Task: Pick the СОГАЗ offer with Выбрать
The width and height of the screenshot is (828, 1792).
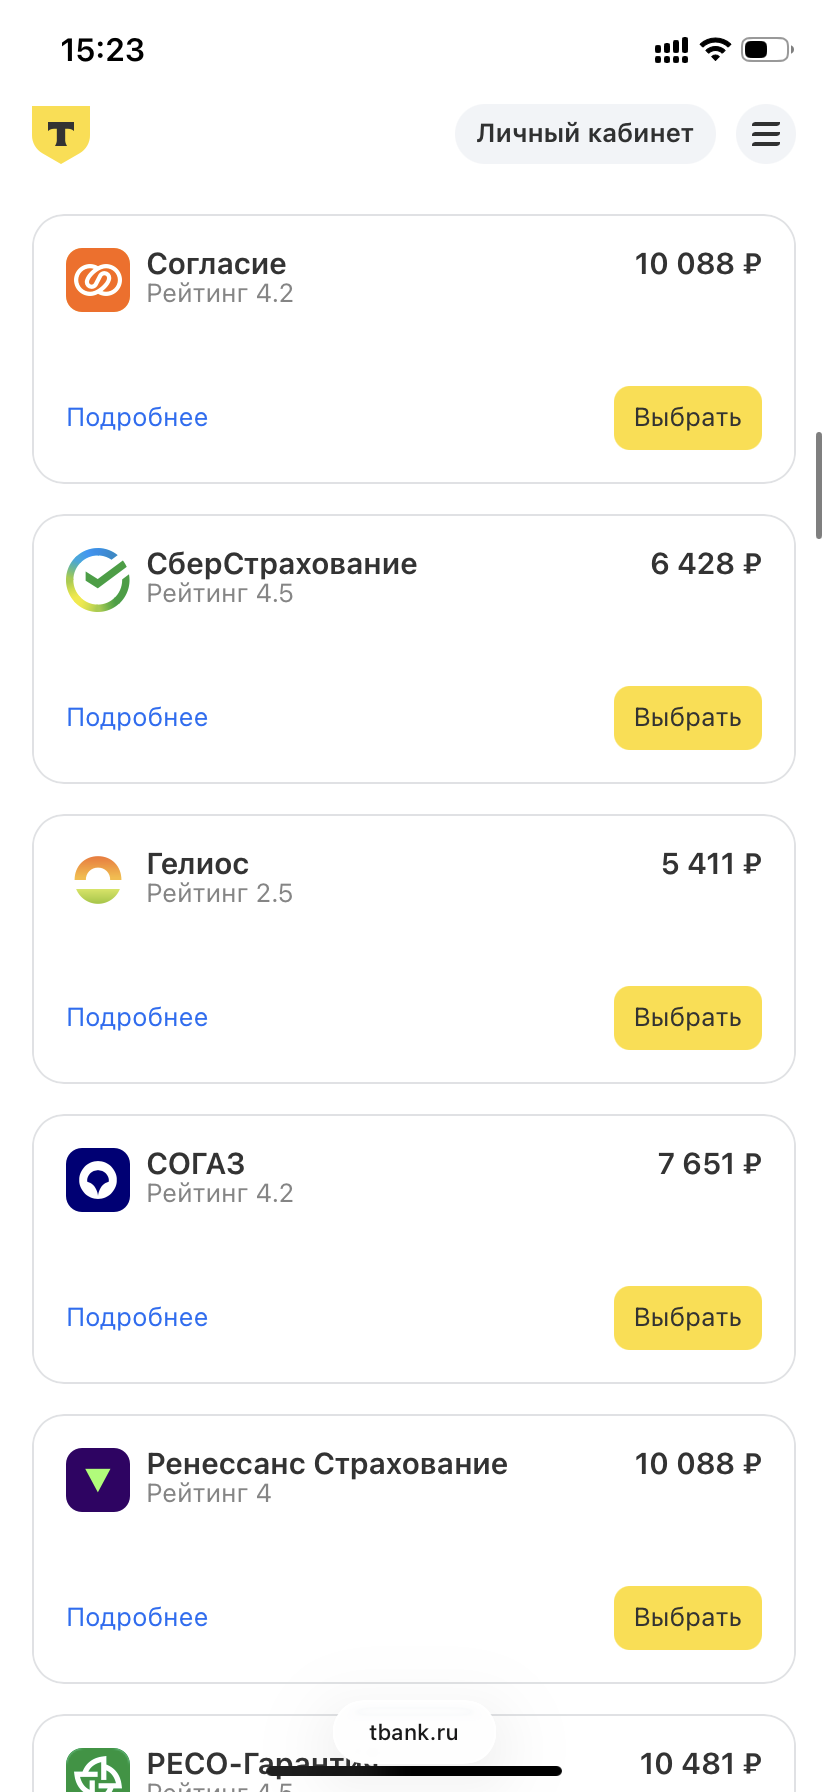Action: click(x=688, y=1318)
